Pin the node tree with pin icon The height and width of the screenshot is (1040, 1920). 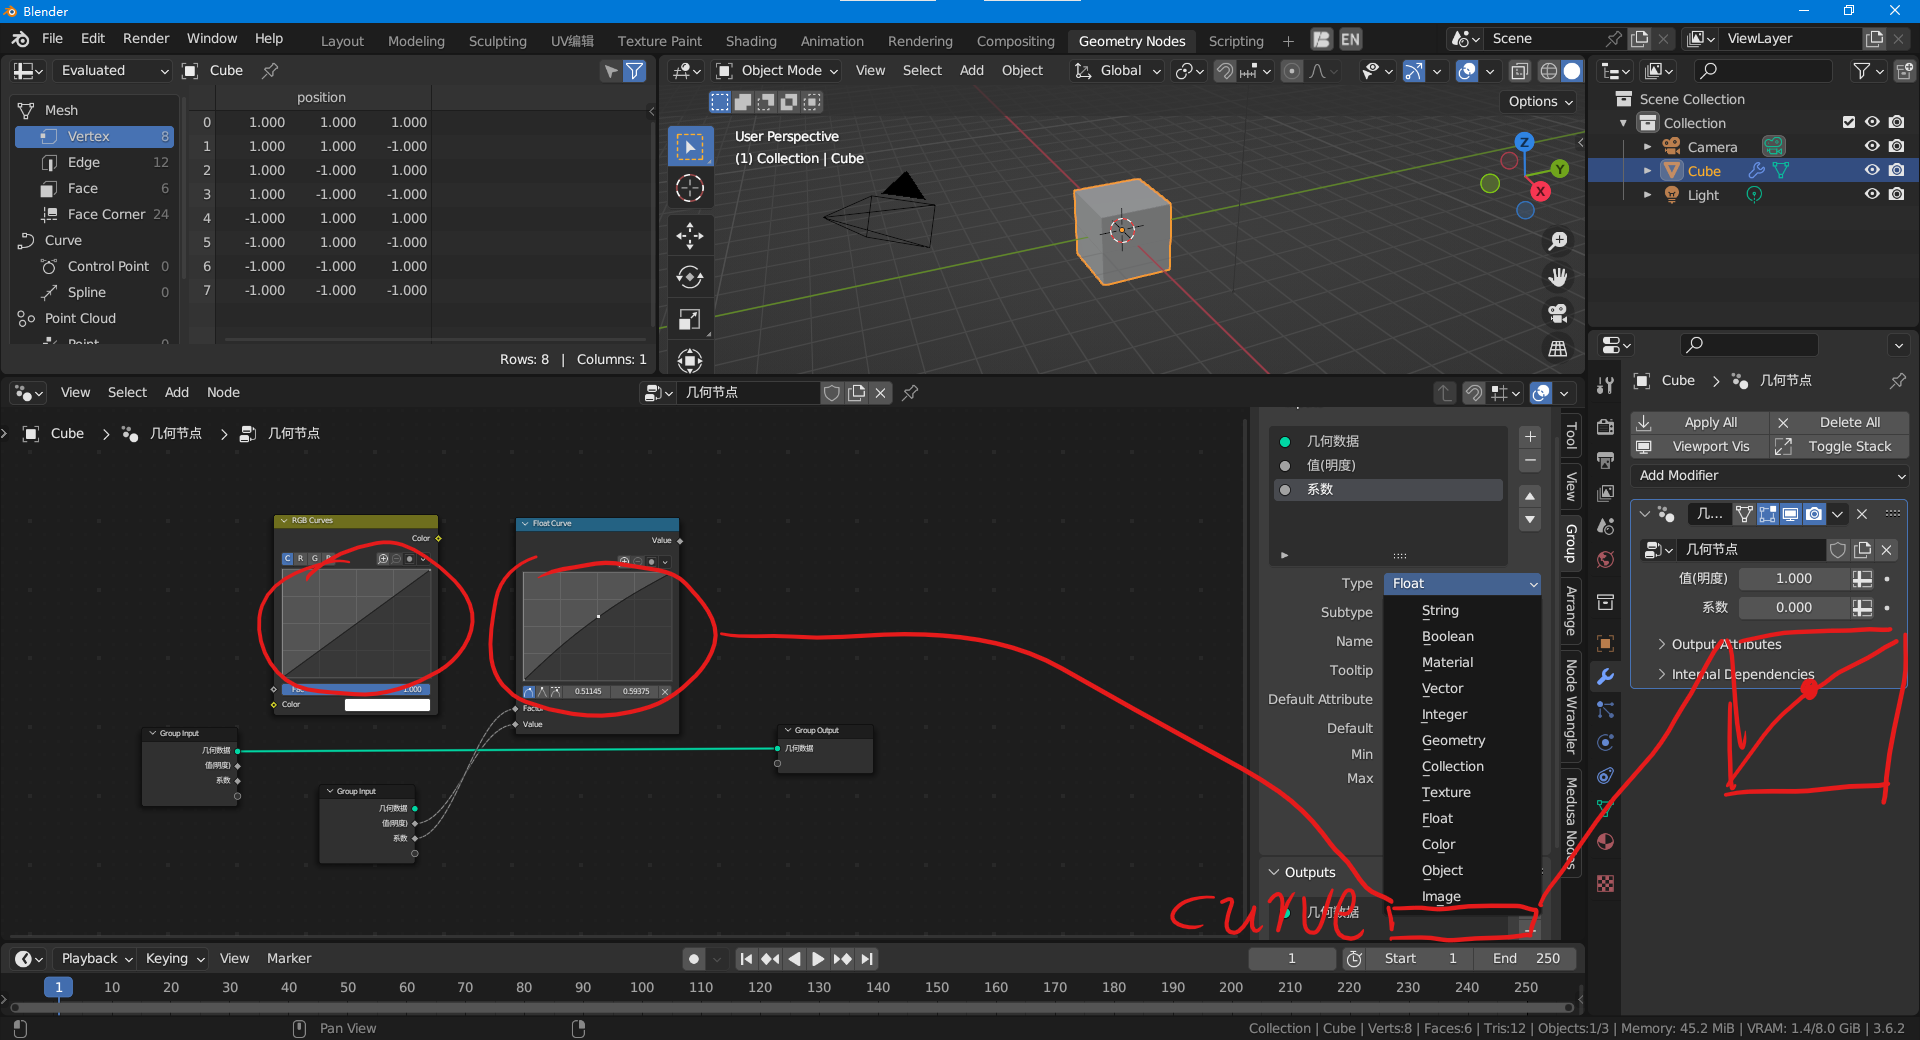pos(910,393)
